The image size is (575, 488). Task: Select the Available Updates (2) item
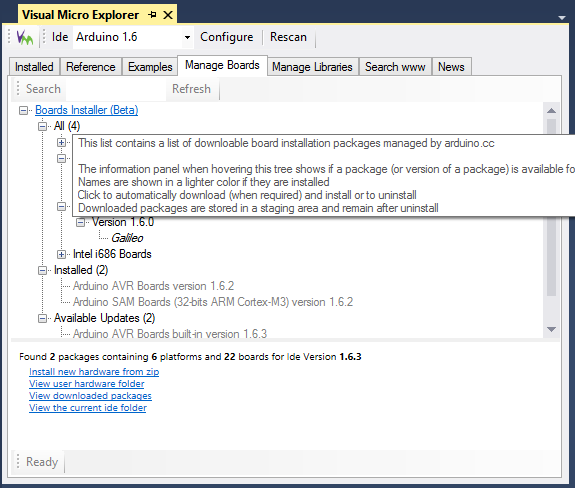(104, 318)
